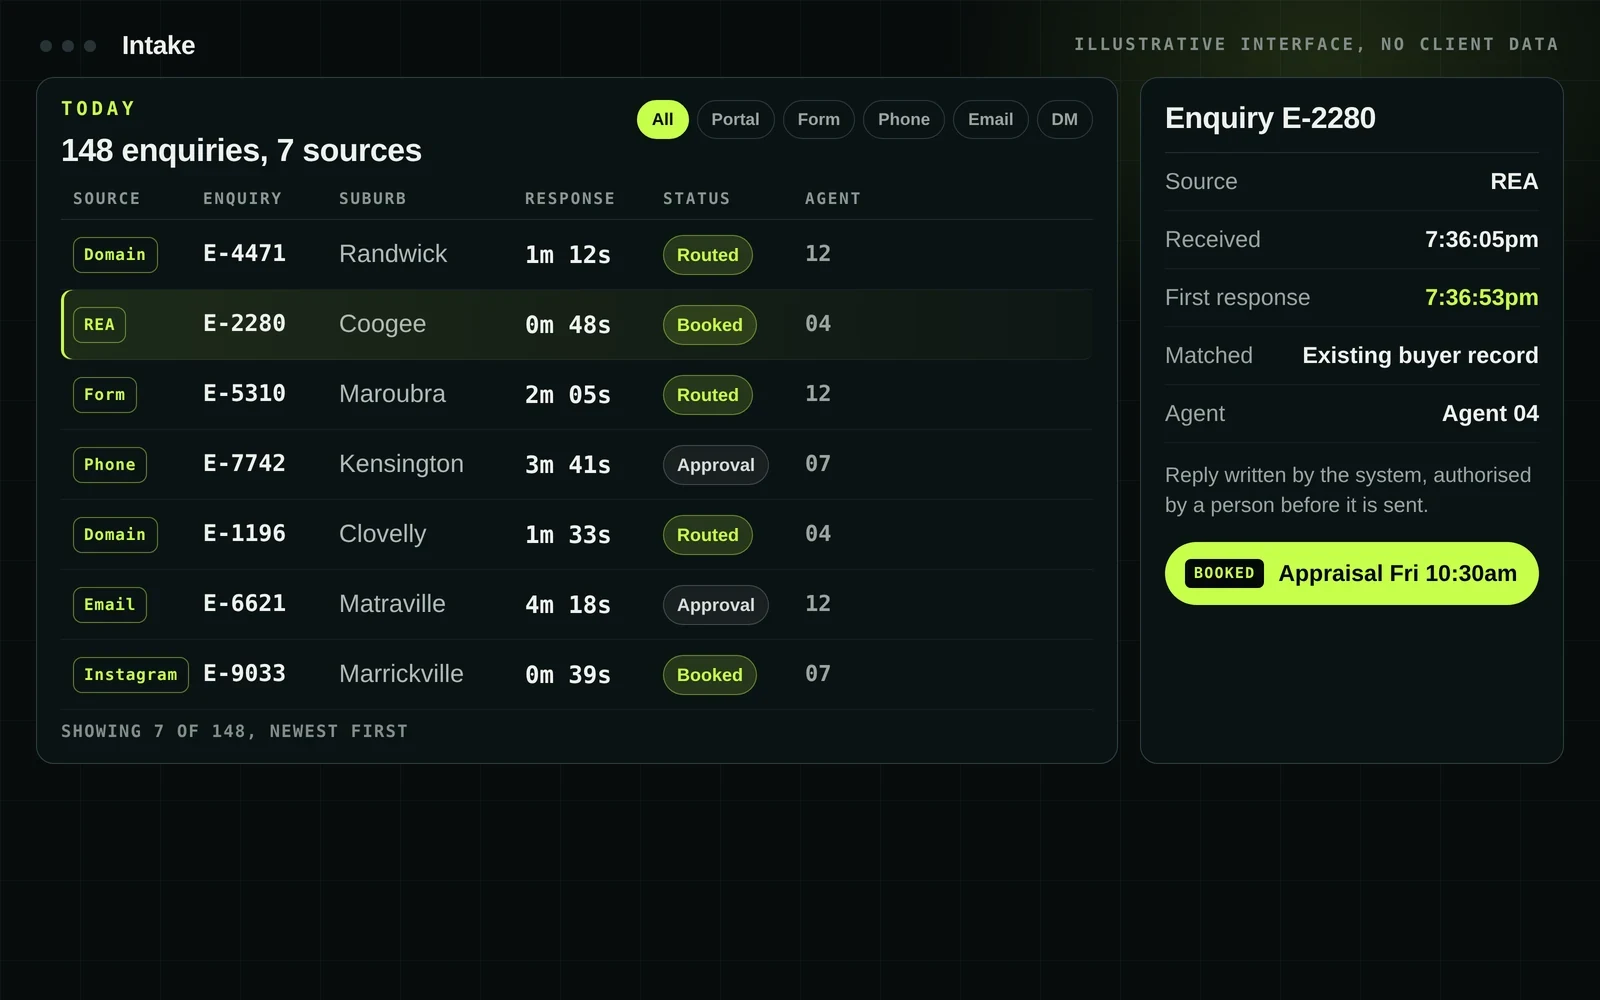Open enquiry E-9033

pos(244,673)
